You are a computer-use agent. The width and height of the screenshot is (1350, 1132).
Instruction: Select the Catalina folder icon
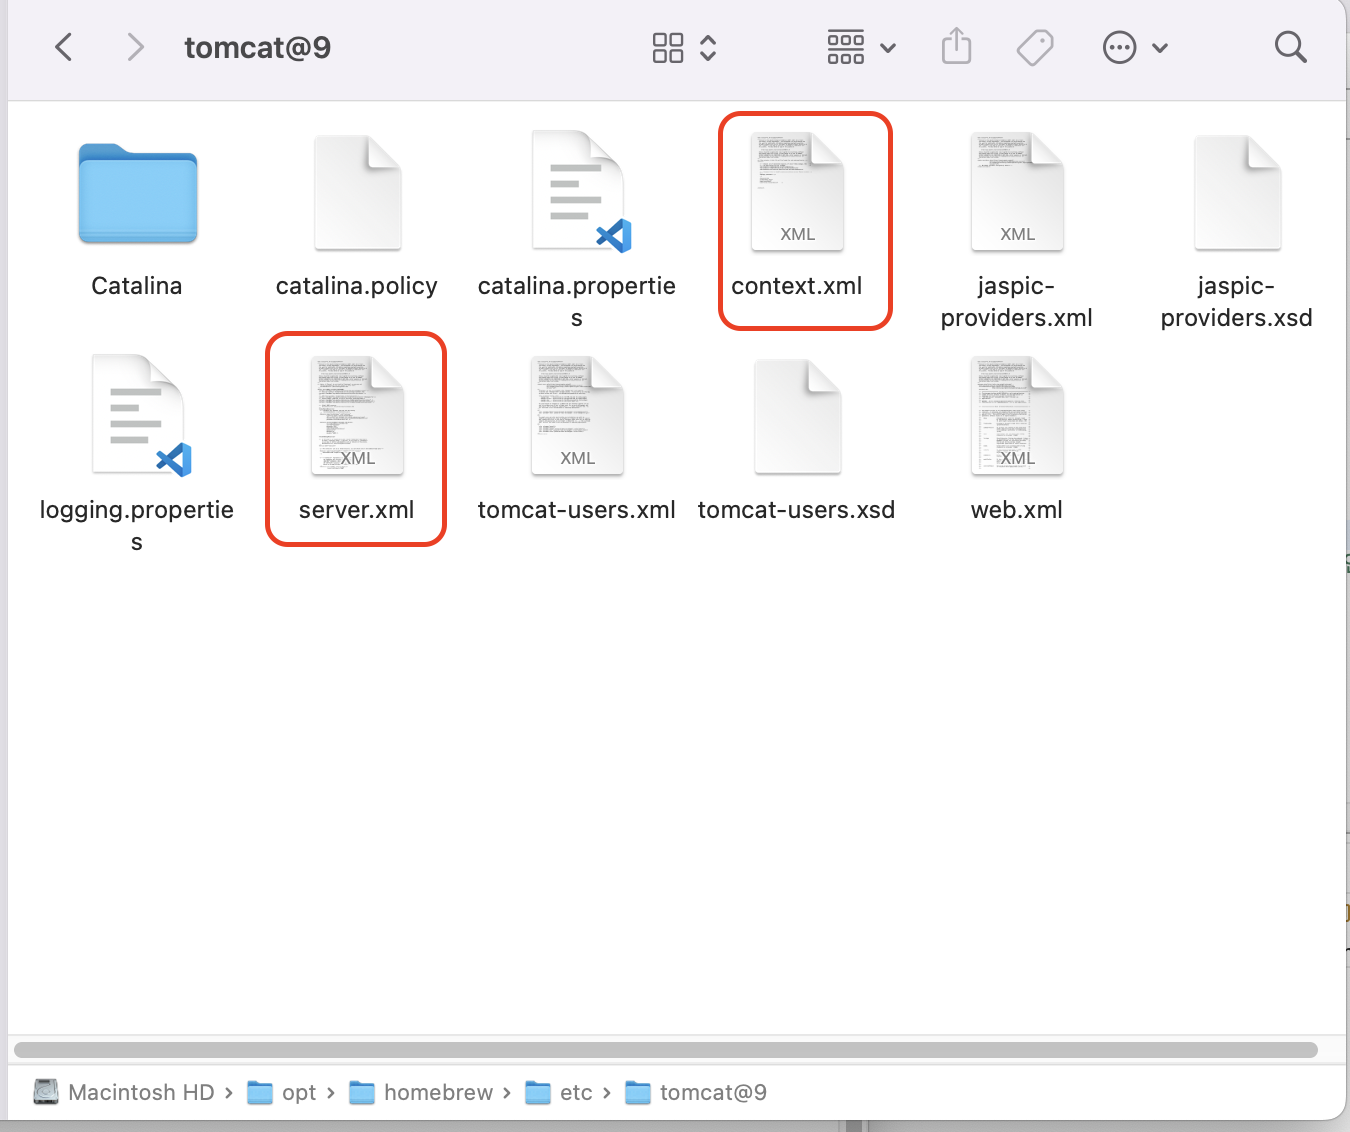pos(138,194)
